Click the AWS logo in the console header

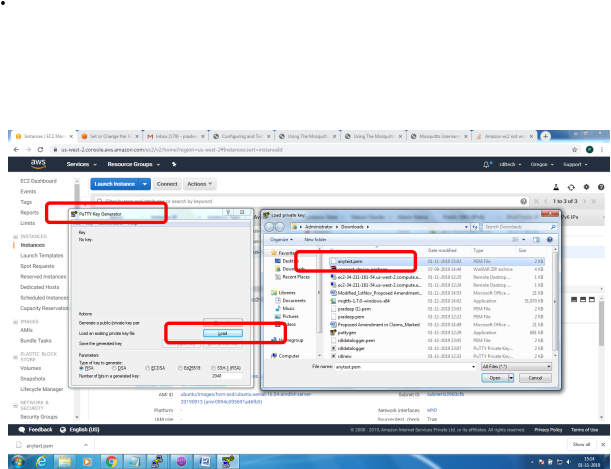[x=37, y=163]
